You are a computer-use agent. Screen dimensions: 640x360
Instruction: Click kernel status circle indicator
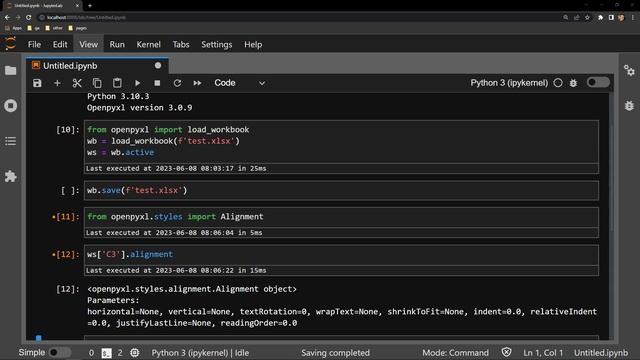(558, 83)
